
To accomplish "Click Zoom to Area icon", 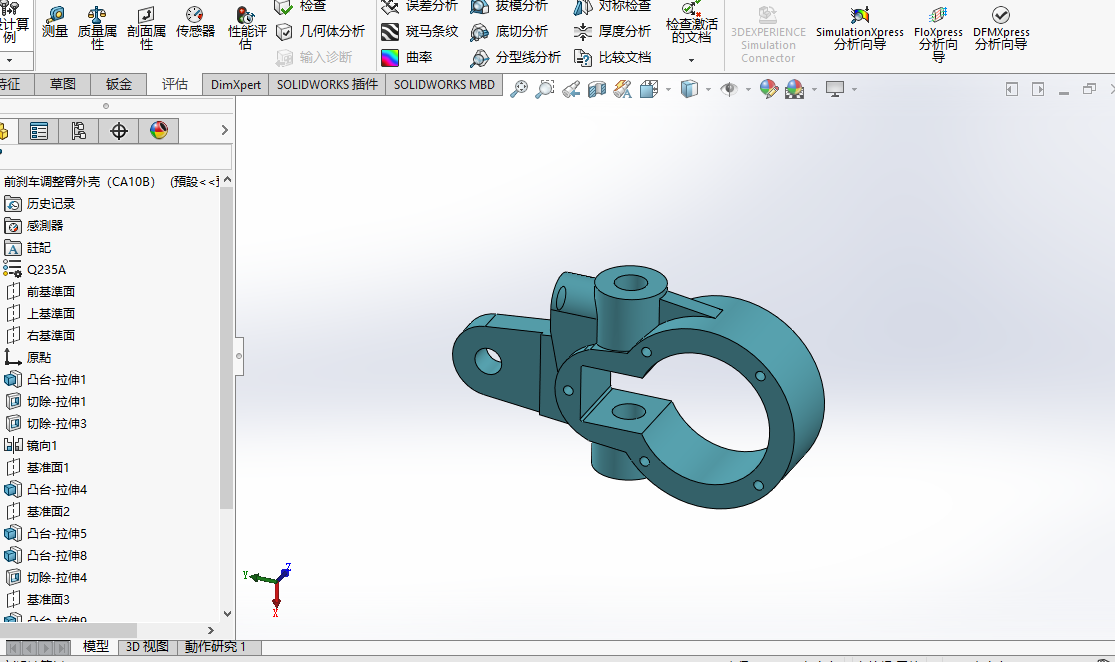I will pos(545,90).
